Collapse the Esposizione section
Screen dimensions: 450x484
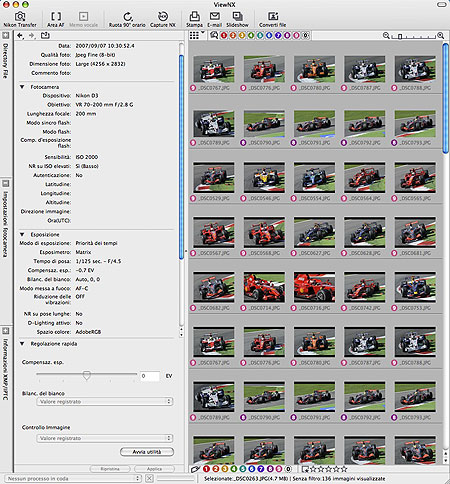coord(22,235)
